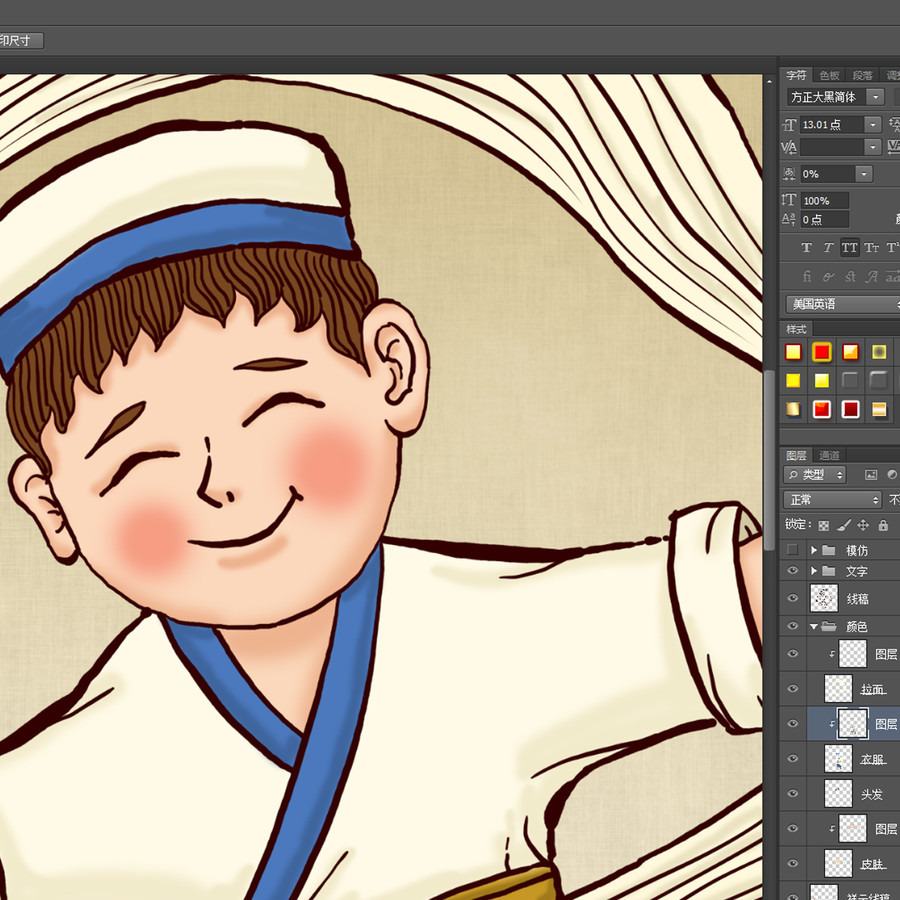
Task: Apply the dark red style with white border
Action: [850, 409]
